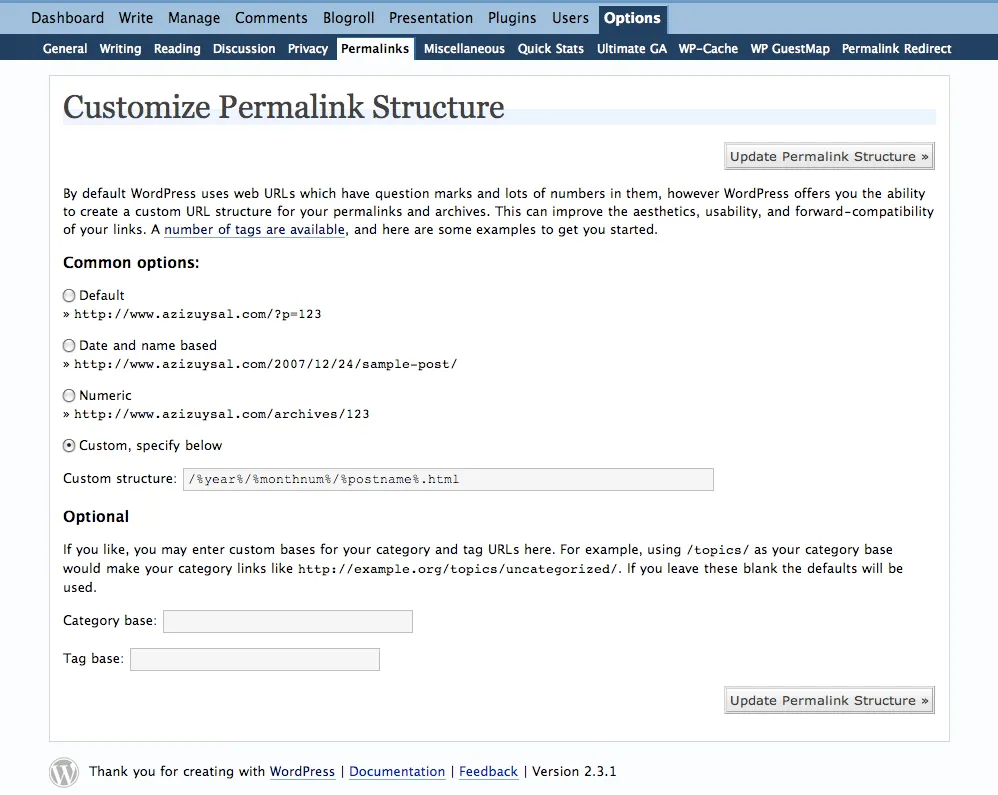Open the Manage menu
This screenshot has height=795, width=998.
click(x=193, y=18)
